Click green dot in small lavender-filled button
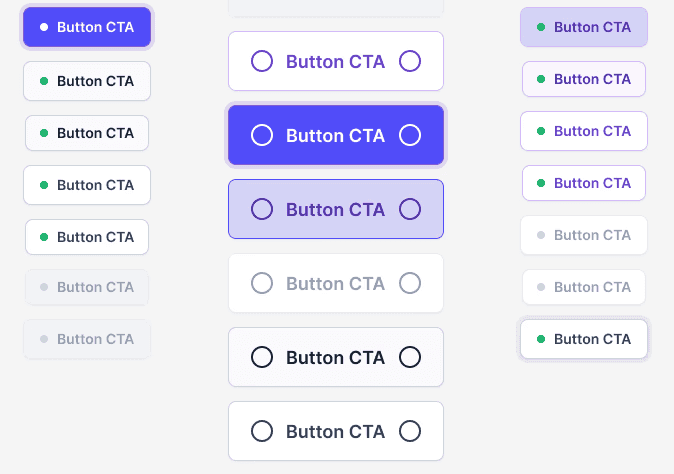This screenshot has width=674, height=474. (x=541, y=27)
